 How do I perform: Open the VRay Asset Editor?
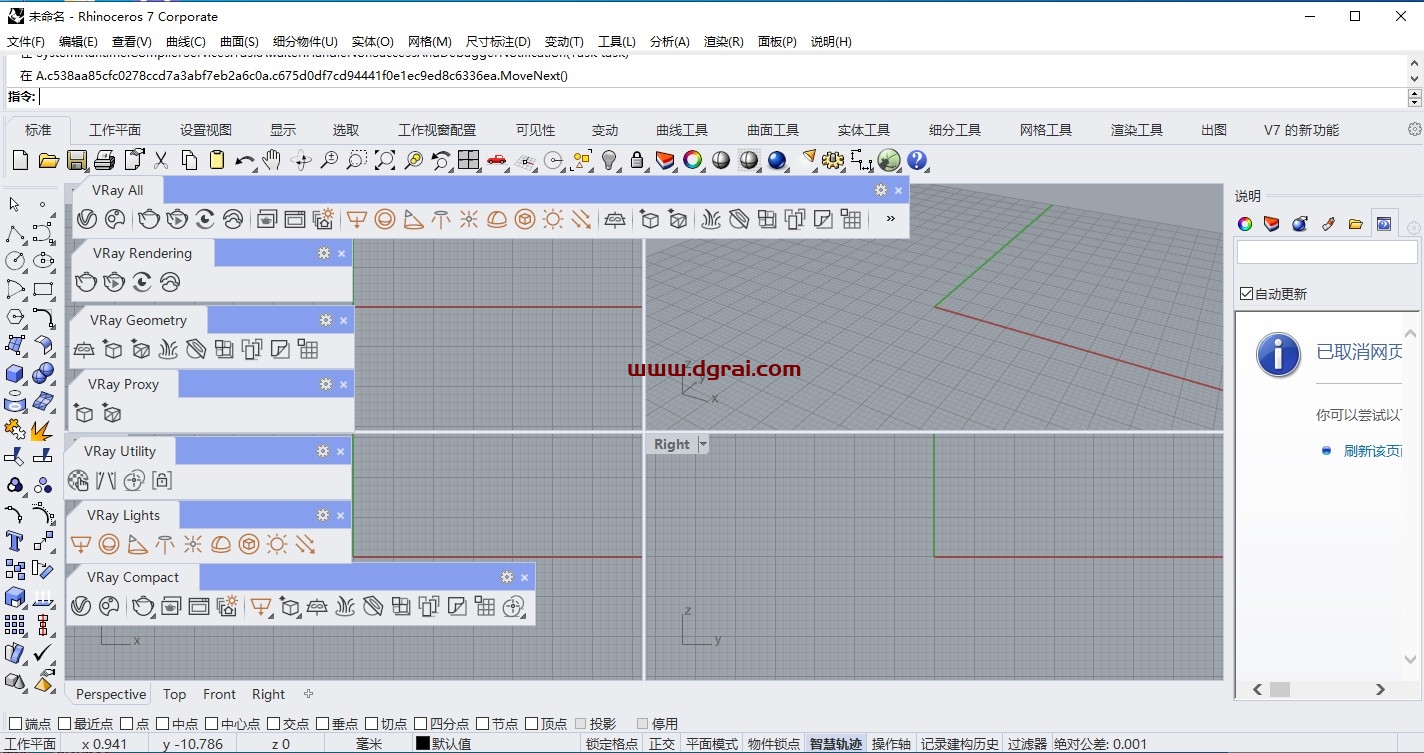click(x=87, y=219)
